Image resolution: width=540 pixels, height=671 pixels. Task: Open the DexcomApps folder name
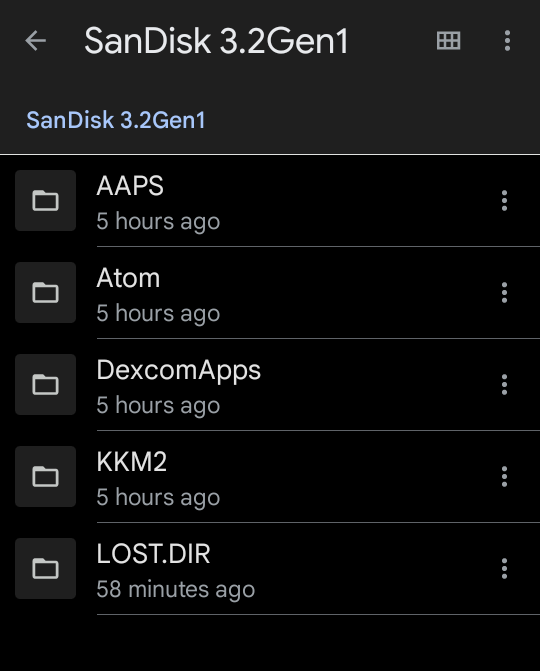coord(179,371)
